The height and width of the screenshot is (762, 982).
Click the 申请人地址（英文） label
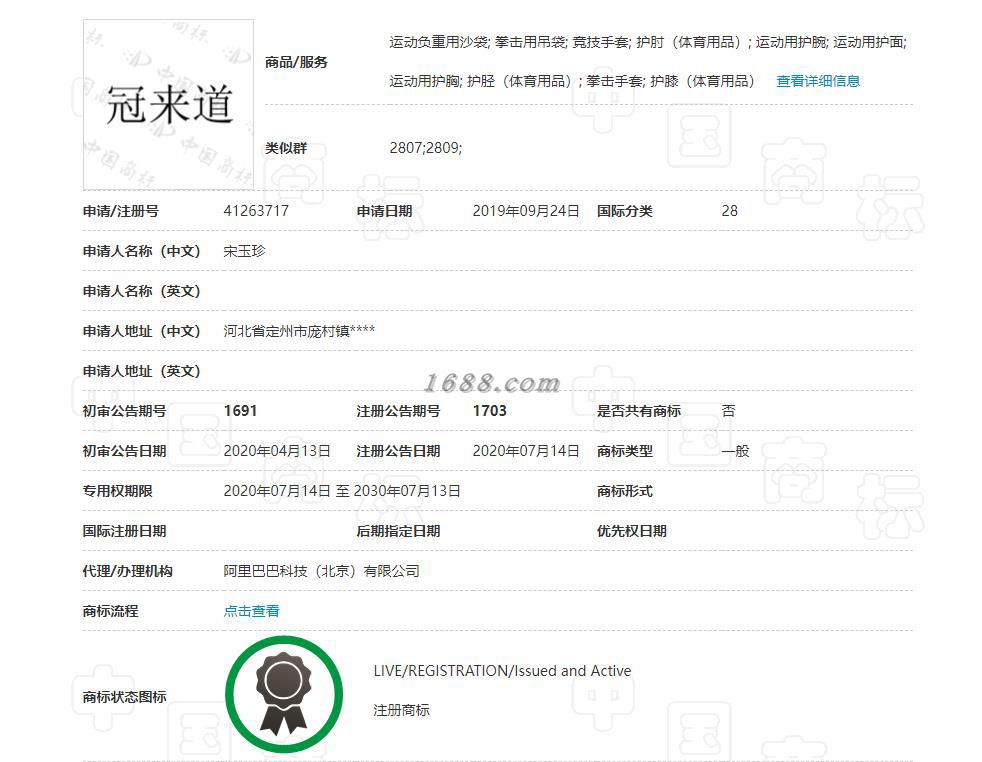coord(142,371)
